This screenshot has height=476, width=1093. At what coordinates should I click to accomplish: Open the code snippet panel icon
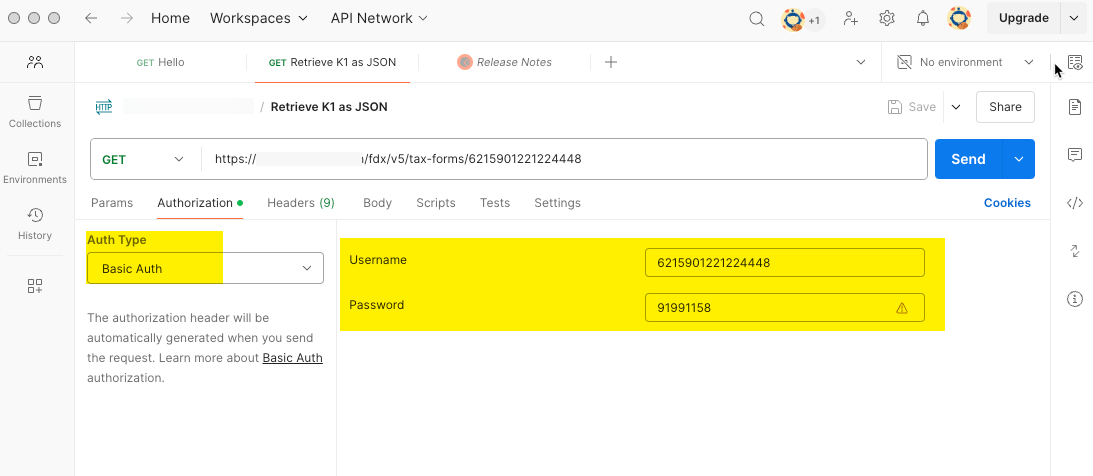point(1075,203)
